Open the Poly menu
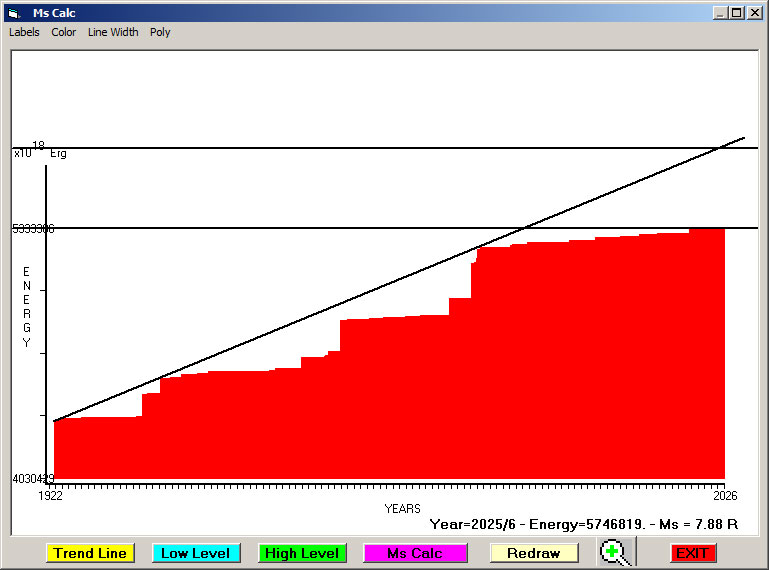The image size is (769, 570). pos(160,32)
